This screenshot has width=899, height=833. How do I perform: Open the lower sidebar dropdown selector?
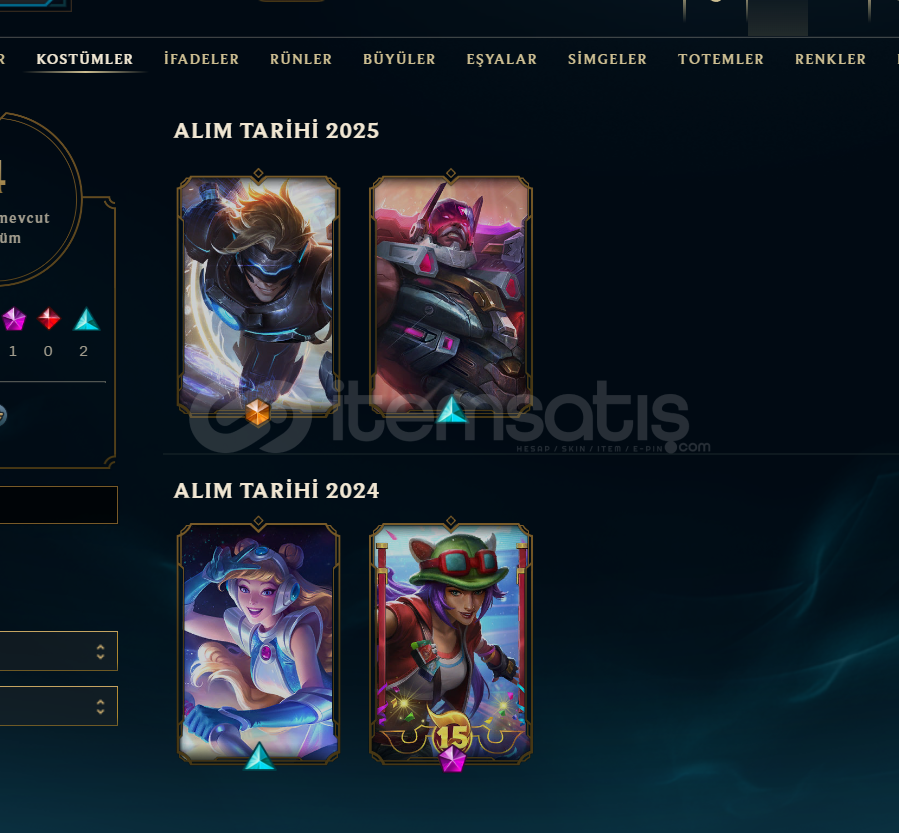click(x=58, y=706)
